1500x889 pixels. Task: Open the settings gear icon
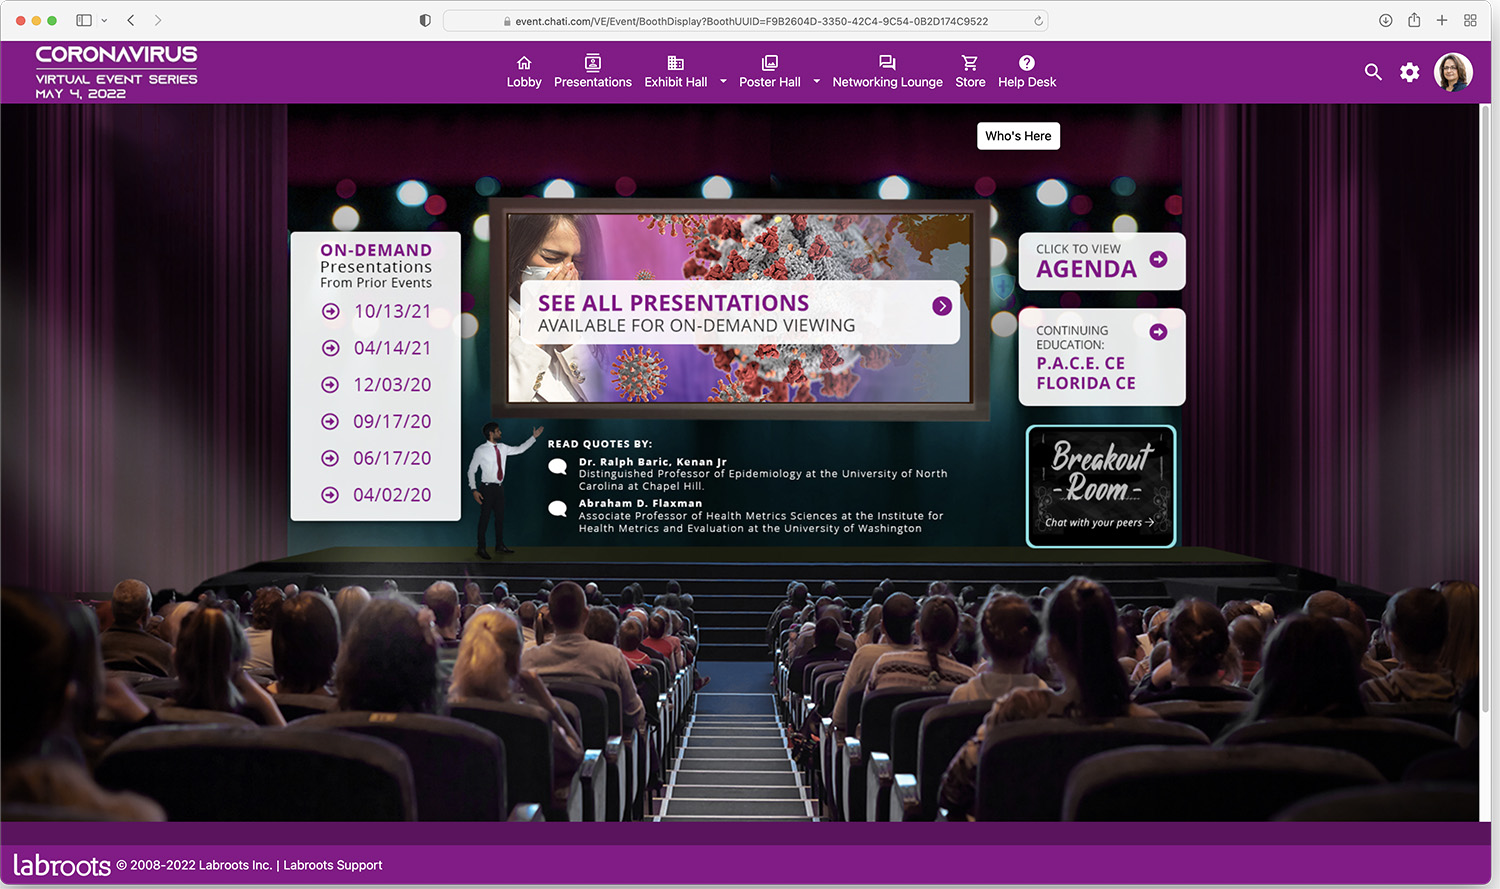(x=1409, y=71)
